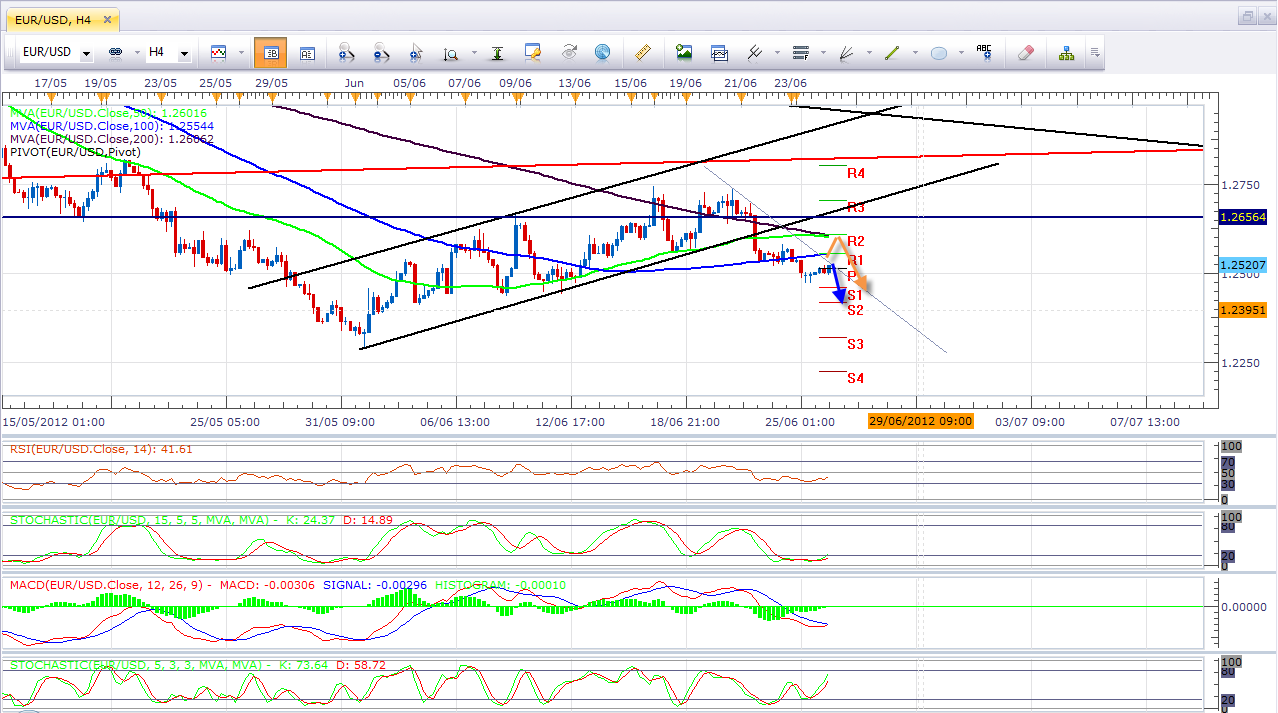Select the ABC text label tool
Image resolution: width=1278 pixels, height=713 pixels.
(984, 52)
